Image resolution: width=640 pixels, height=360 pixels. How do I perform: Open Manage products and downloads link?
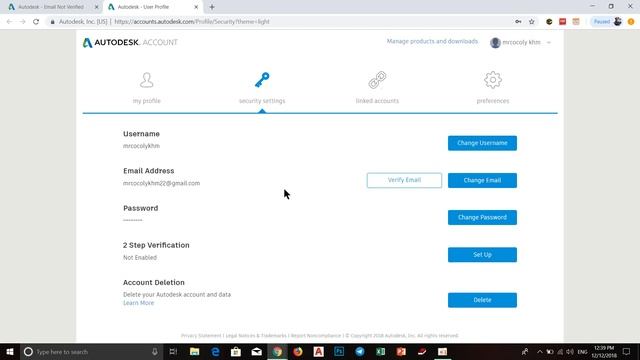click(432, 41)
